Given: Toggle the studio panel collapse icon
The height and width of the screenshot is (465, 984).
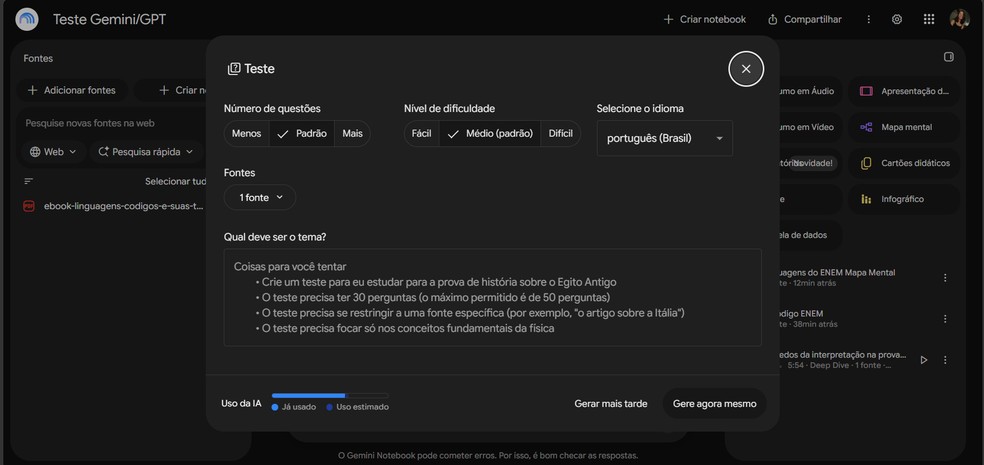Looking at the screenshot, I should (x=948, y=57).
